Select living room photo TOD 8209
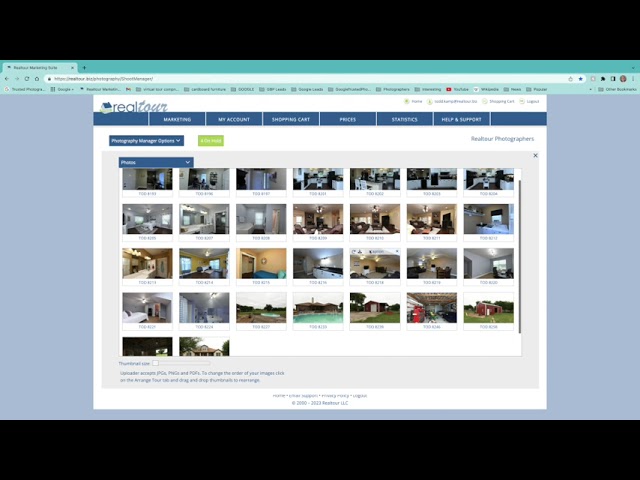The width and height of the screenshot is (640, 480). [x=318, y=219]
